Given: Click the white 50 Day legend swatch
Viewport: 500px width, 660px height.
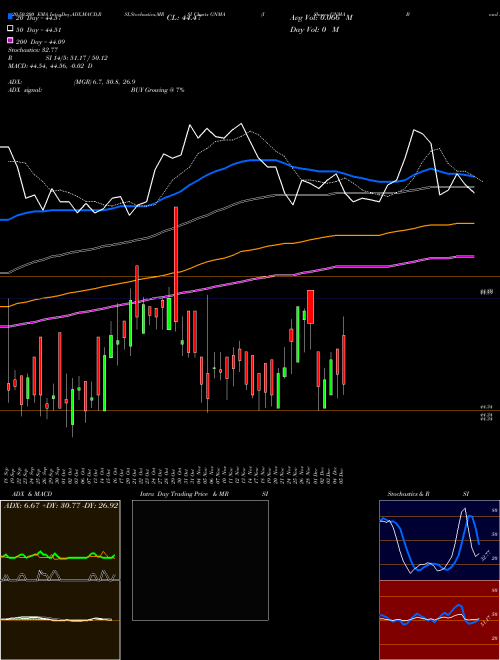Looking at the screenshot, I should click(x=10, y=29).
